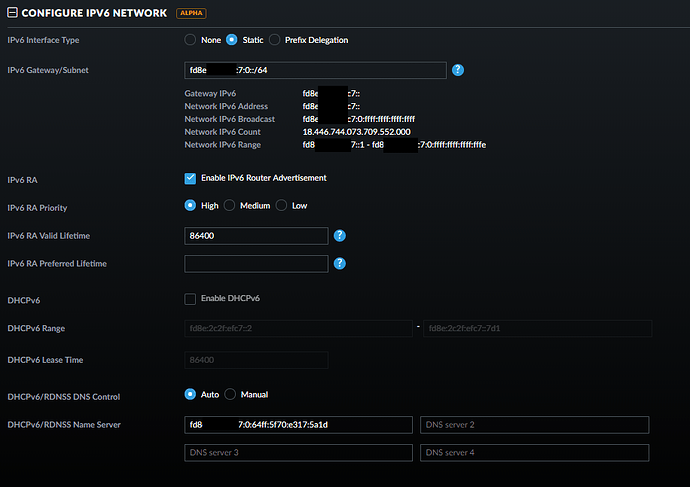
Task: Select Auto for DHCPv6/RDNSS DNS Control
Action: coord(191,395)
